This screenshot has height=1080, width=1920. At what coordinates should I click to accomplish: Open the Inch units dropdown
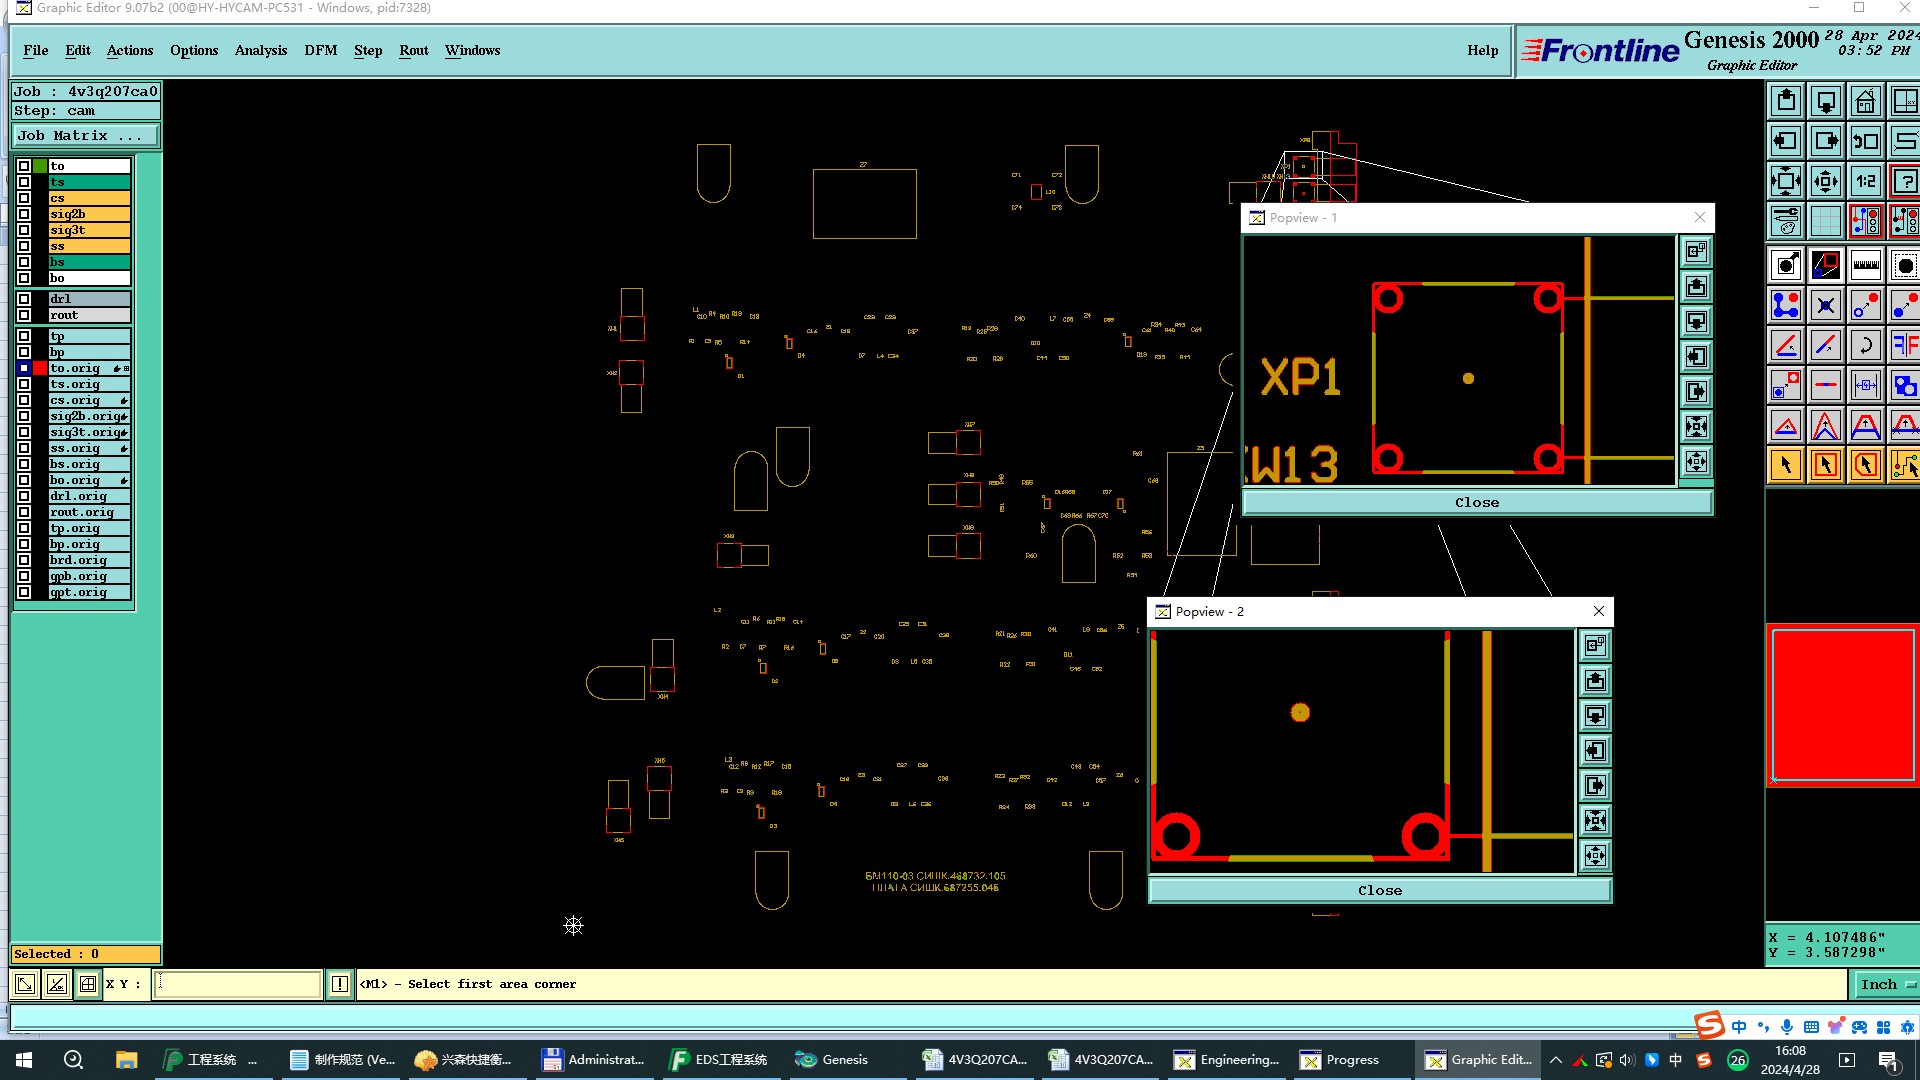point(1886,984)
